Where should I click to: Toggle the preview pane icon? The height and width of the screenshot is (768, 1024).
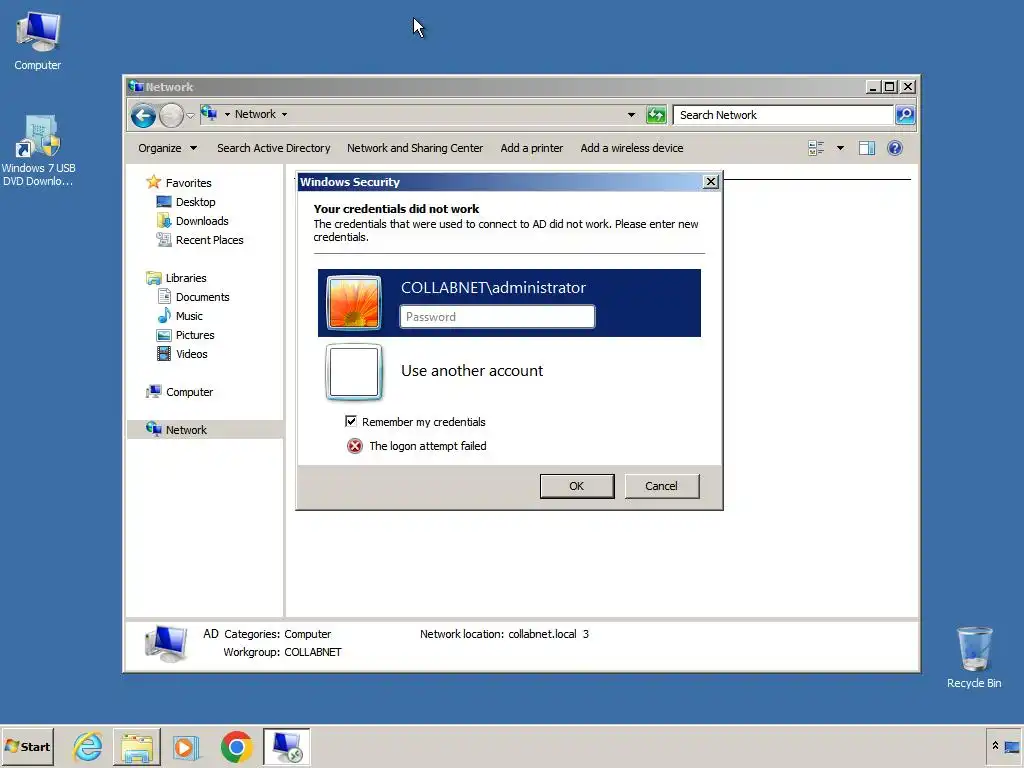tap(867, 148)
